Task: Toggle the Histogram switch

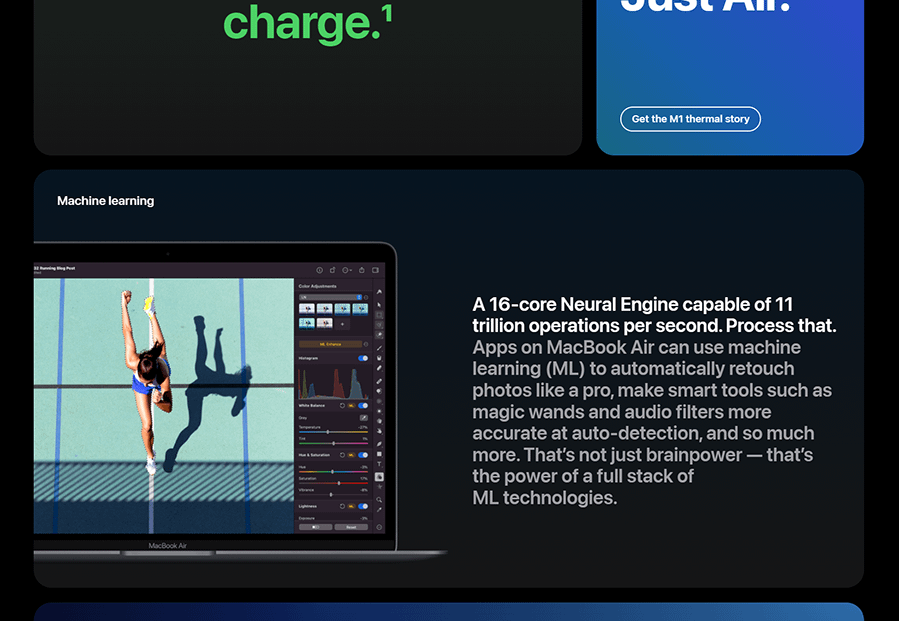Action: pos(362,357)
